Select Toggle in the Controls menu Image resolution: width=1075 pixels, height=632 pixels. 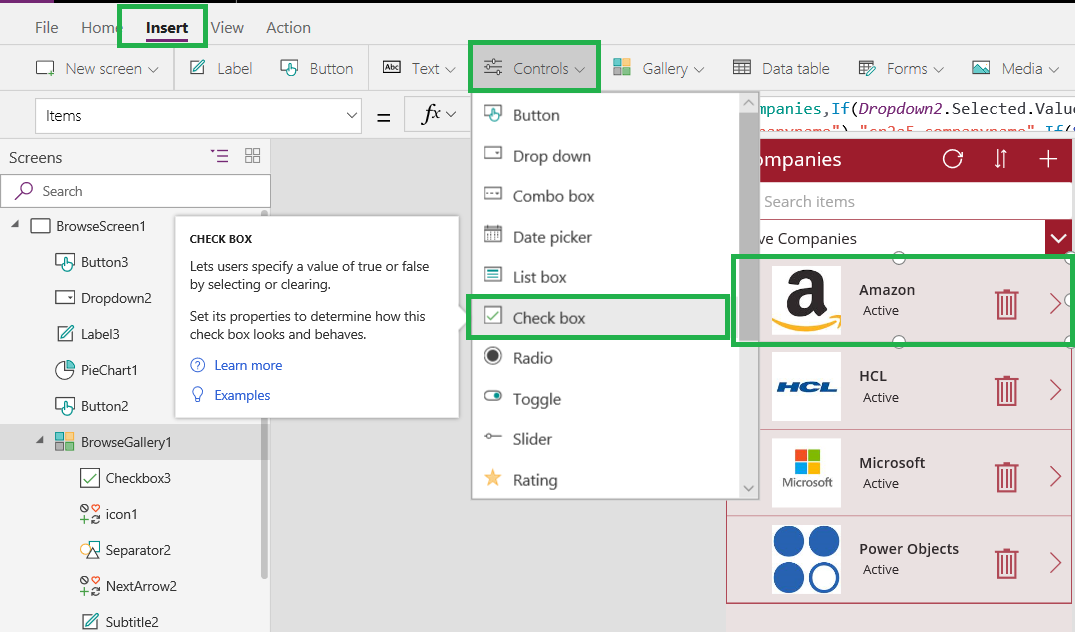pyautogui.click(x=536, y=399)
